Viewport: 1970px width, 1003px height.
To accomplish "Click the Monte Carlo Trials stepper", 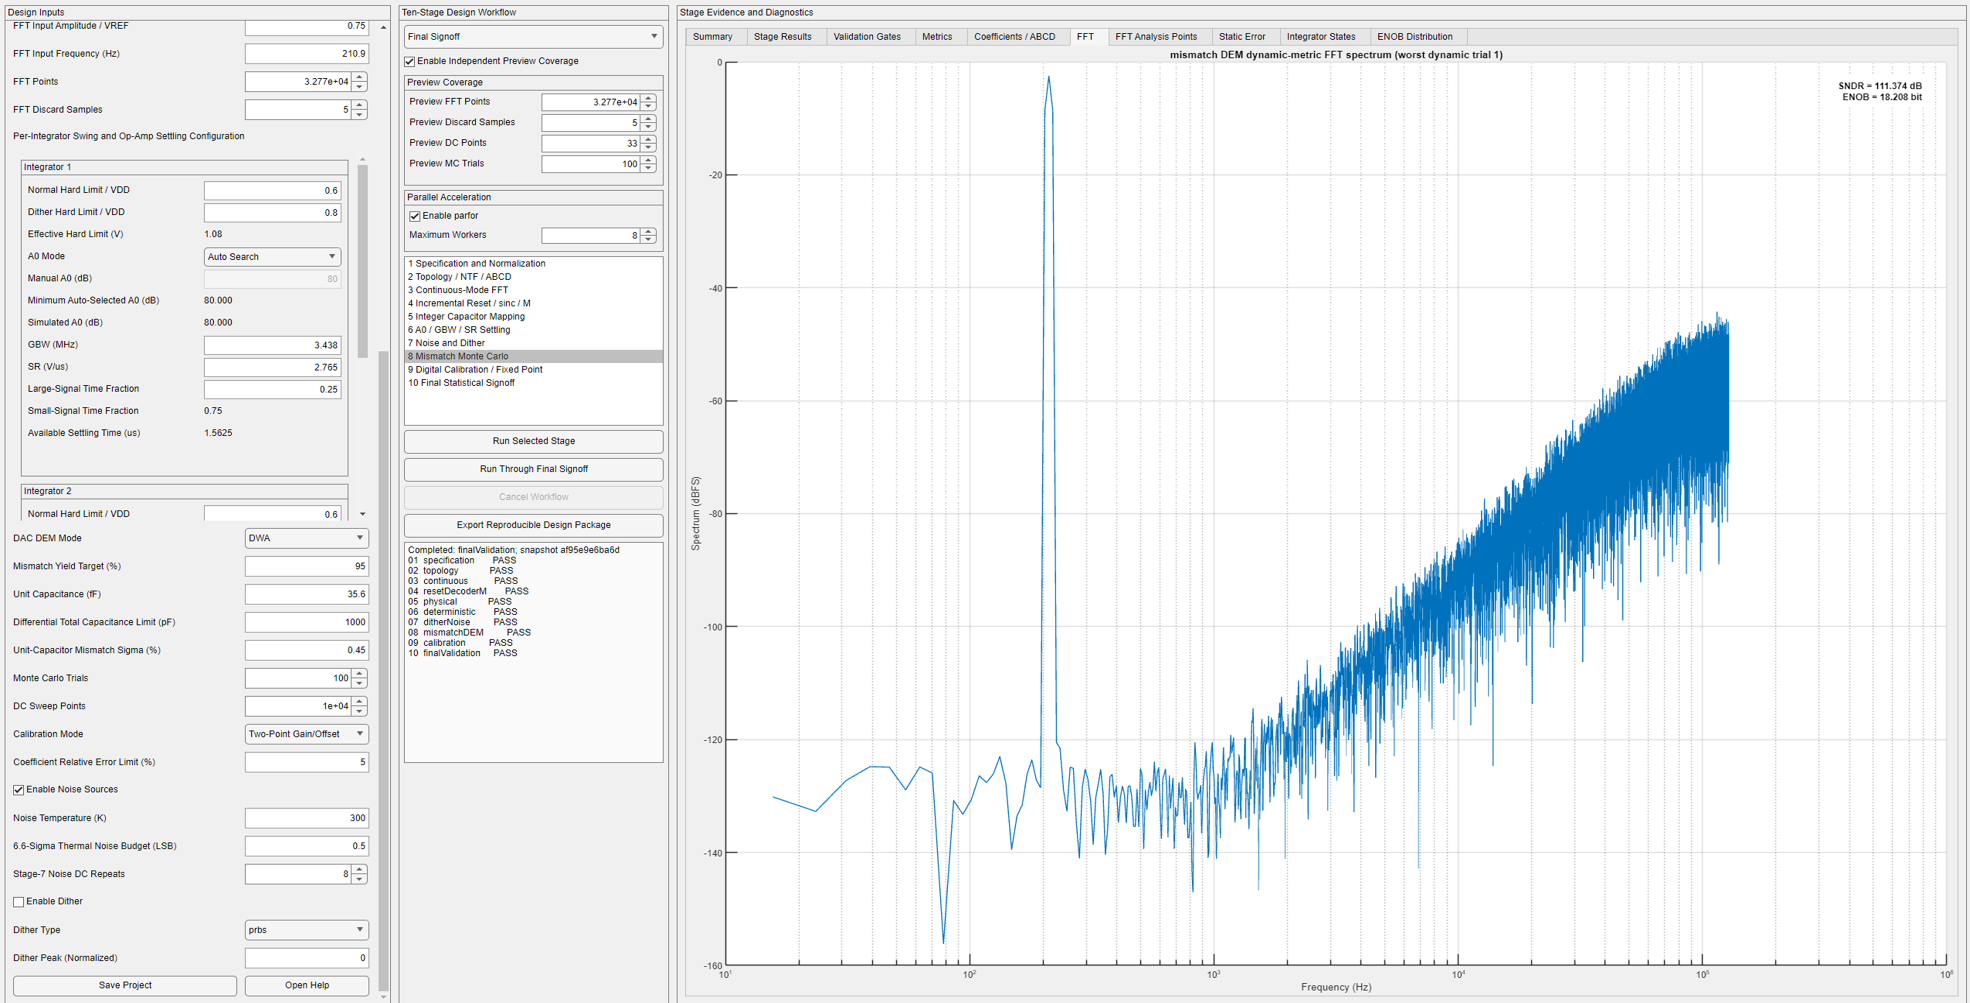I will pyautogui.click(x=360, y=678).
